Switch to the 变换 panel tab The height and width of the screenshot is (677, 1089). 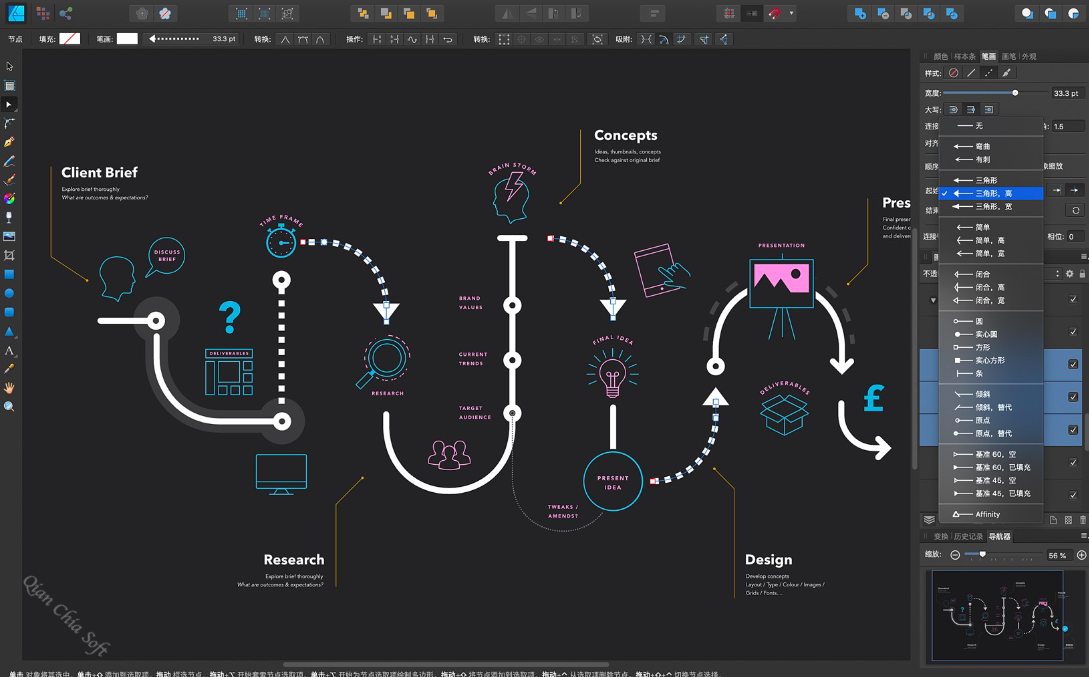click(x=941, y=537)
